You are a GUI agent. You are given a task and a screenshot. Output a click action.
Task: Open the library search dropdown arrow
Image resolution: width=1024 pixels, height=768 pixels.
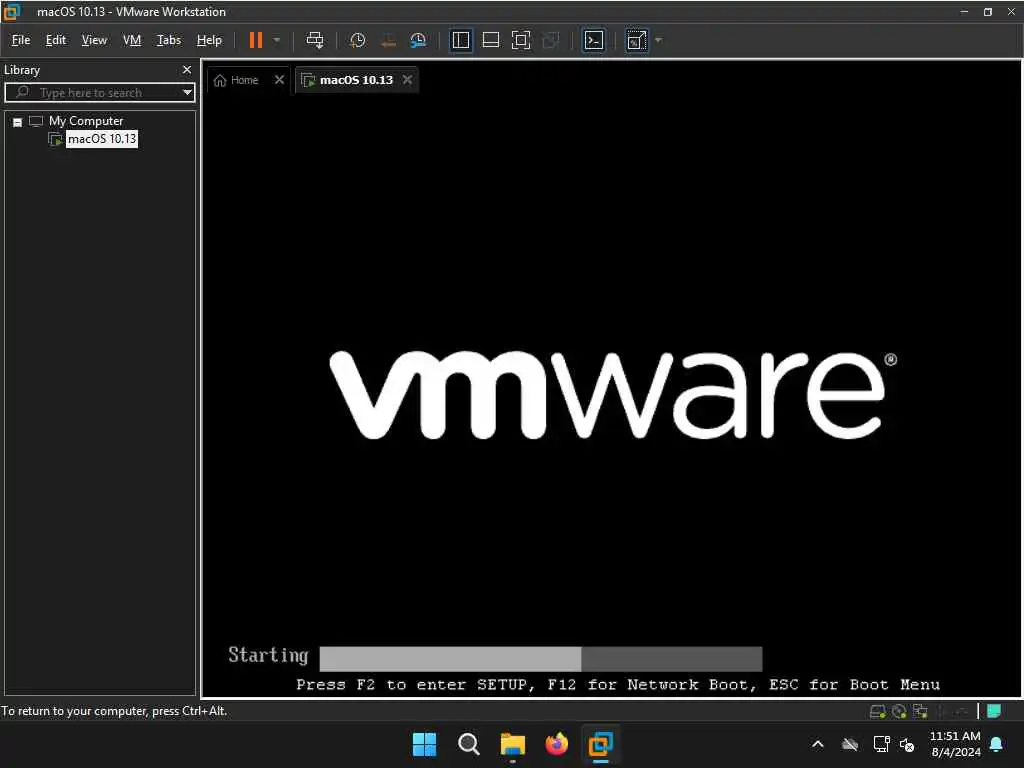click(x=187, y=93)
